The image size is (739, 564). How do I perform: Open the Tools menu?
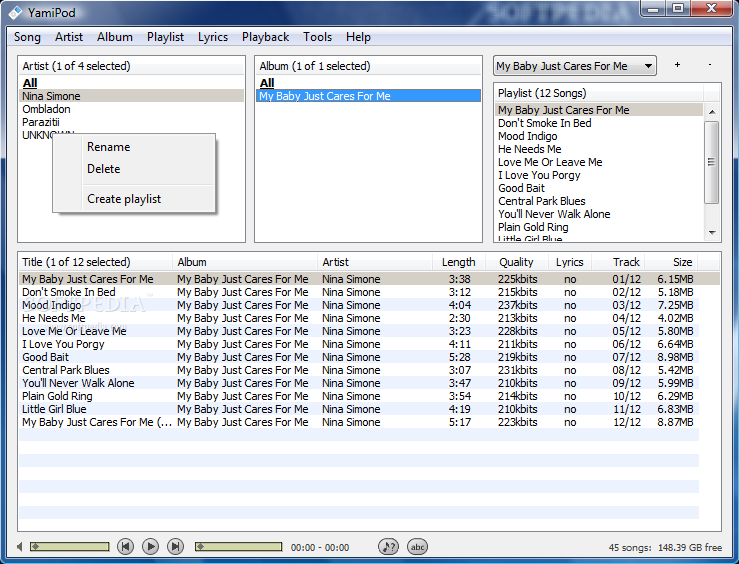317,37
